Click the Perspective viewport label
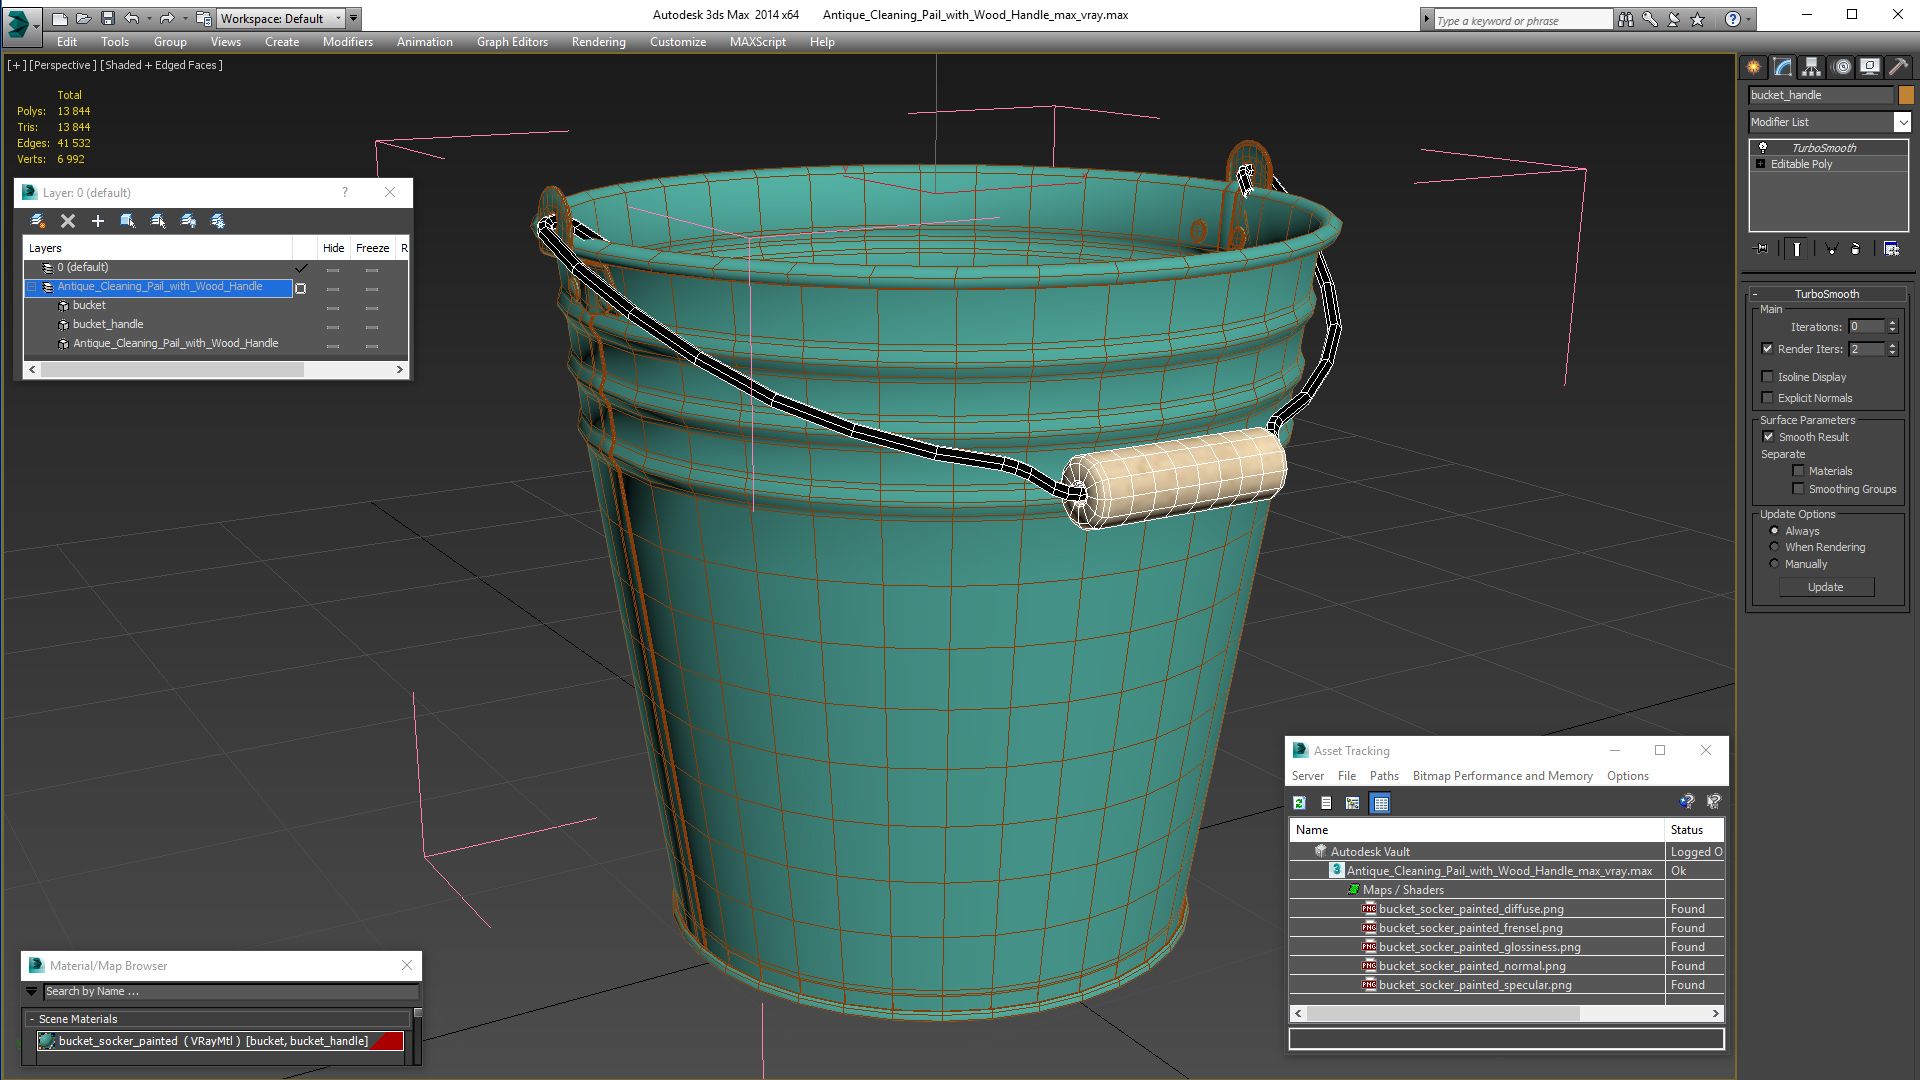This screenshot has height=1080, width=1920. (x=63, y=65)
